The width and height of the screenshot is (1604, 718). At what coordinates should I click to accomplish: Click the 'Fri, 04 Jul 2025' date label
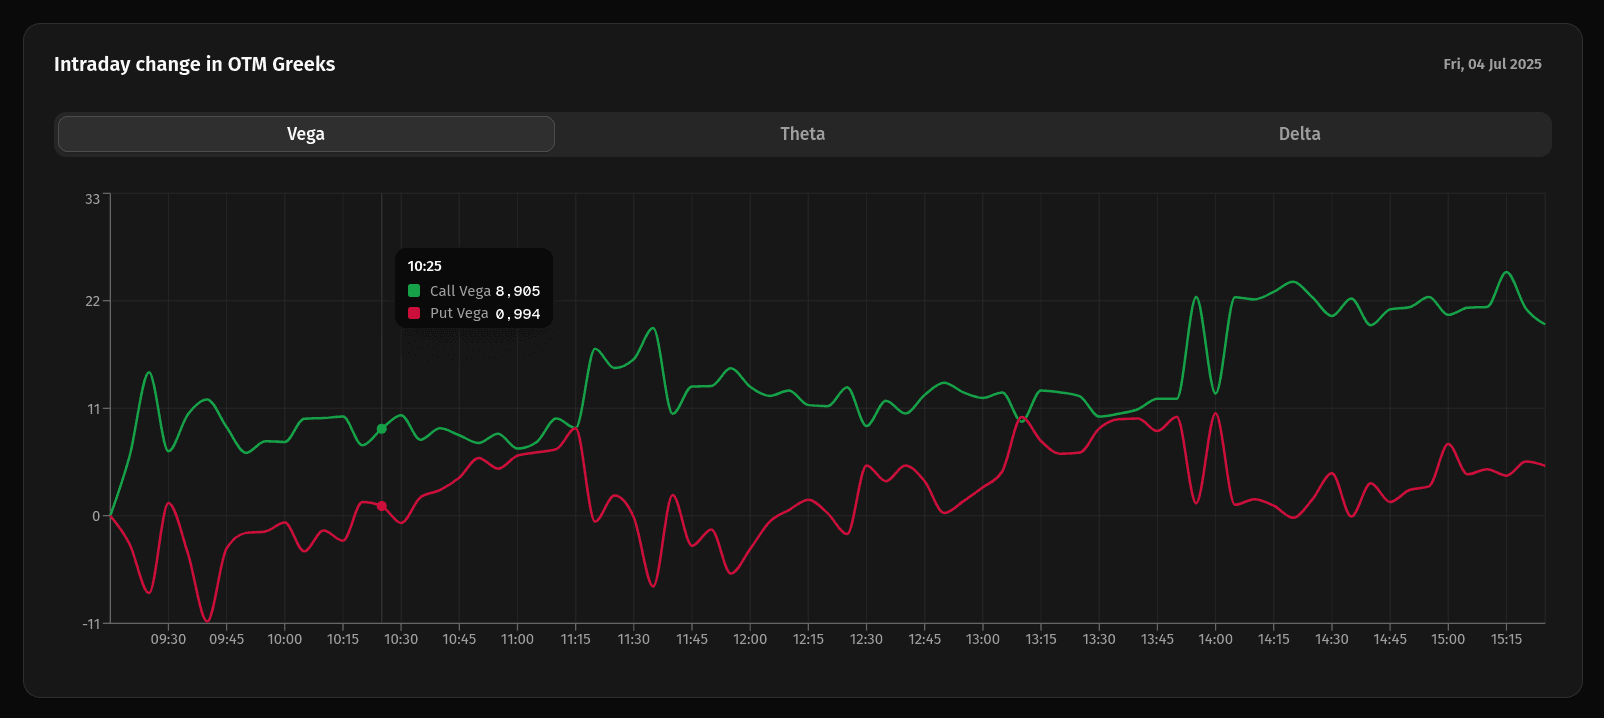pos(1492,64)
